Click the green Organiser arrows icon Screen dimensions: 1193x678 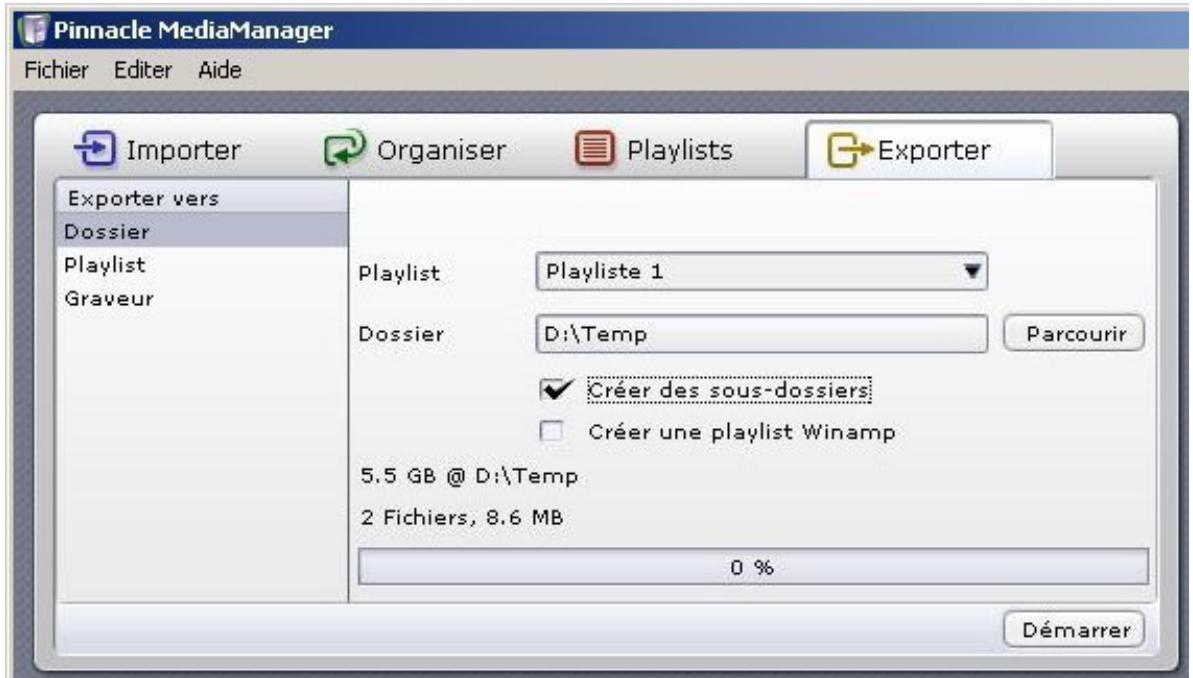(x=345, y=148)
